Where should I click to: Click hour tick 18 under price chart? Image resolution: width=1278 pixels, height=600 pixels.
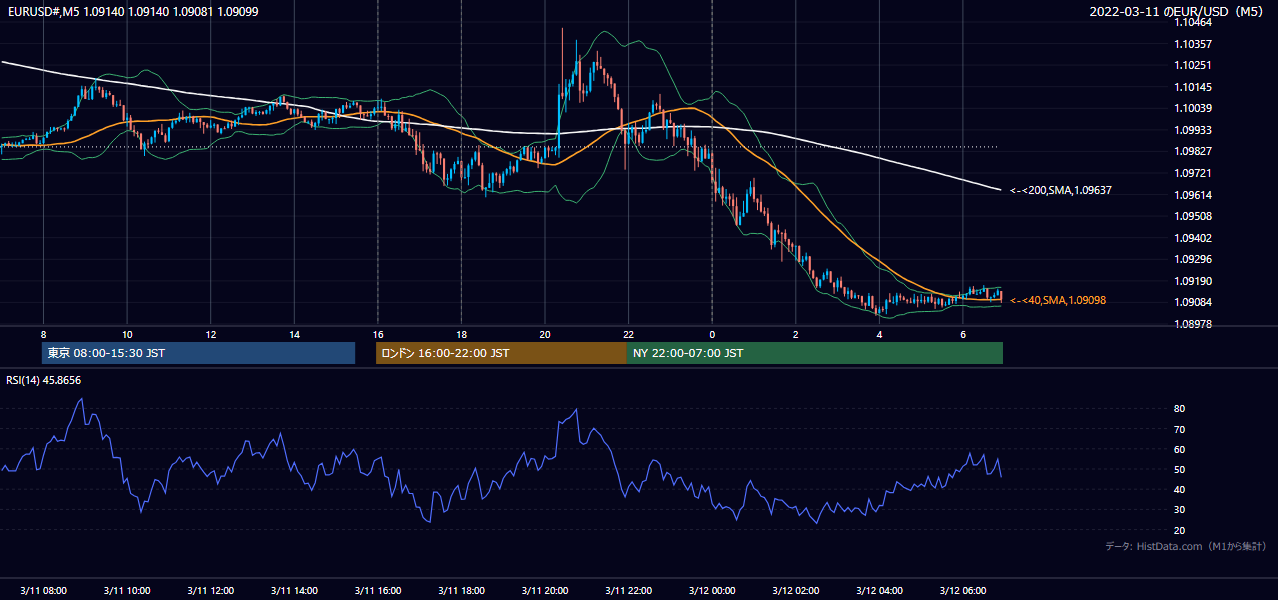pos(461,334)
